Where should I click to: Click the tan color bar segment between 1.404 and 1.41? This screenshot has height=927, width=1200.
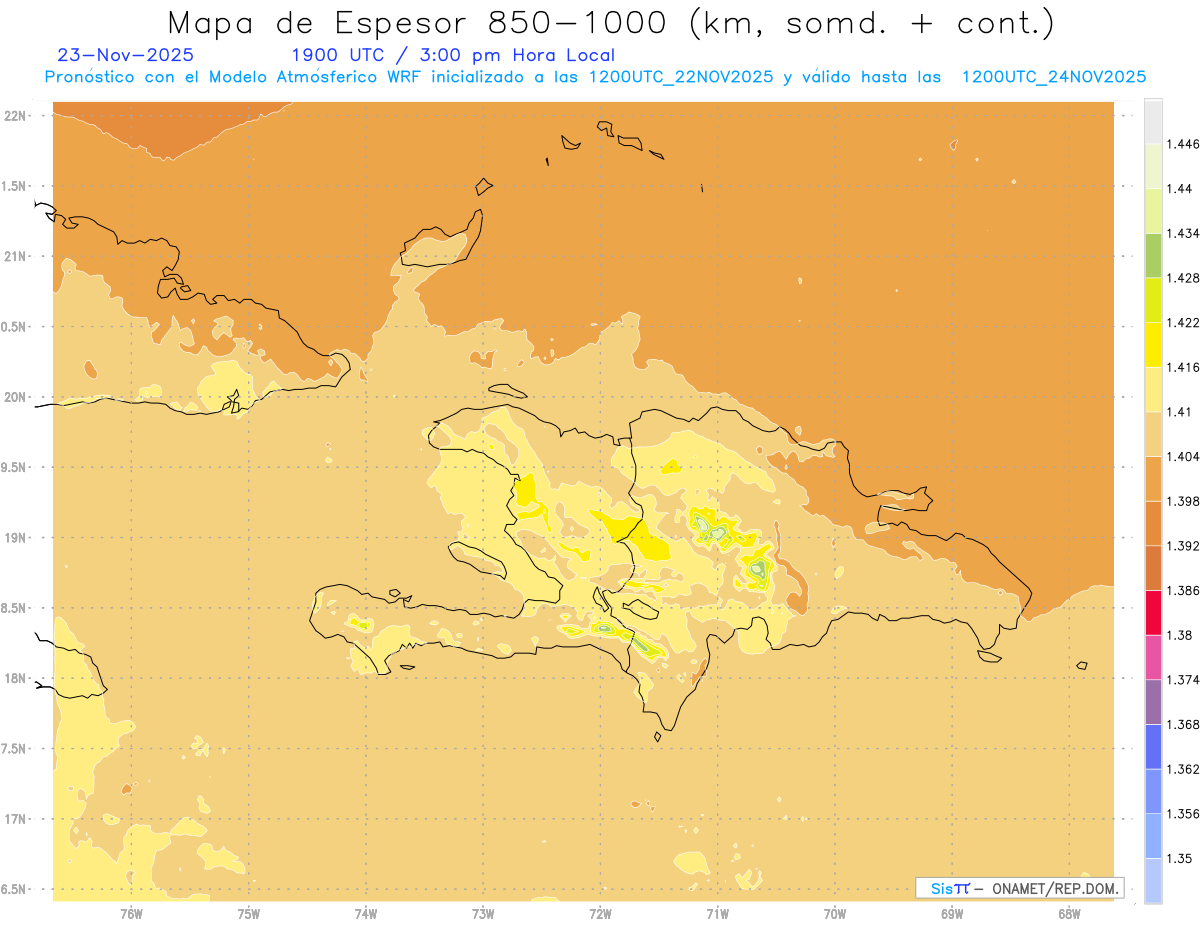(1153, 434)
